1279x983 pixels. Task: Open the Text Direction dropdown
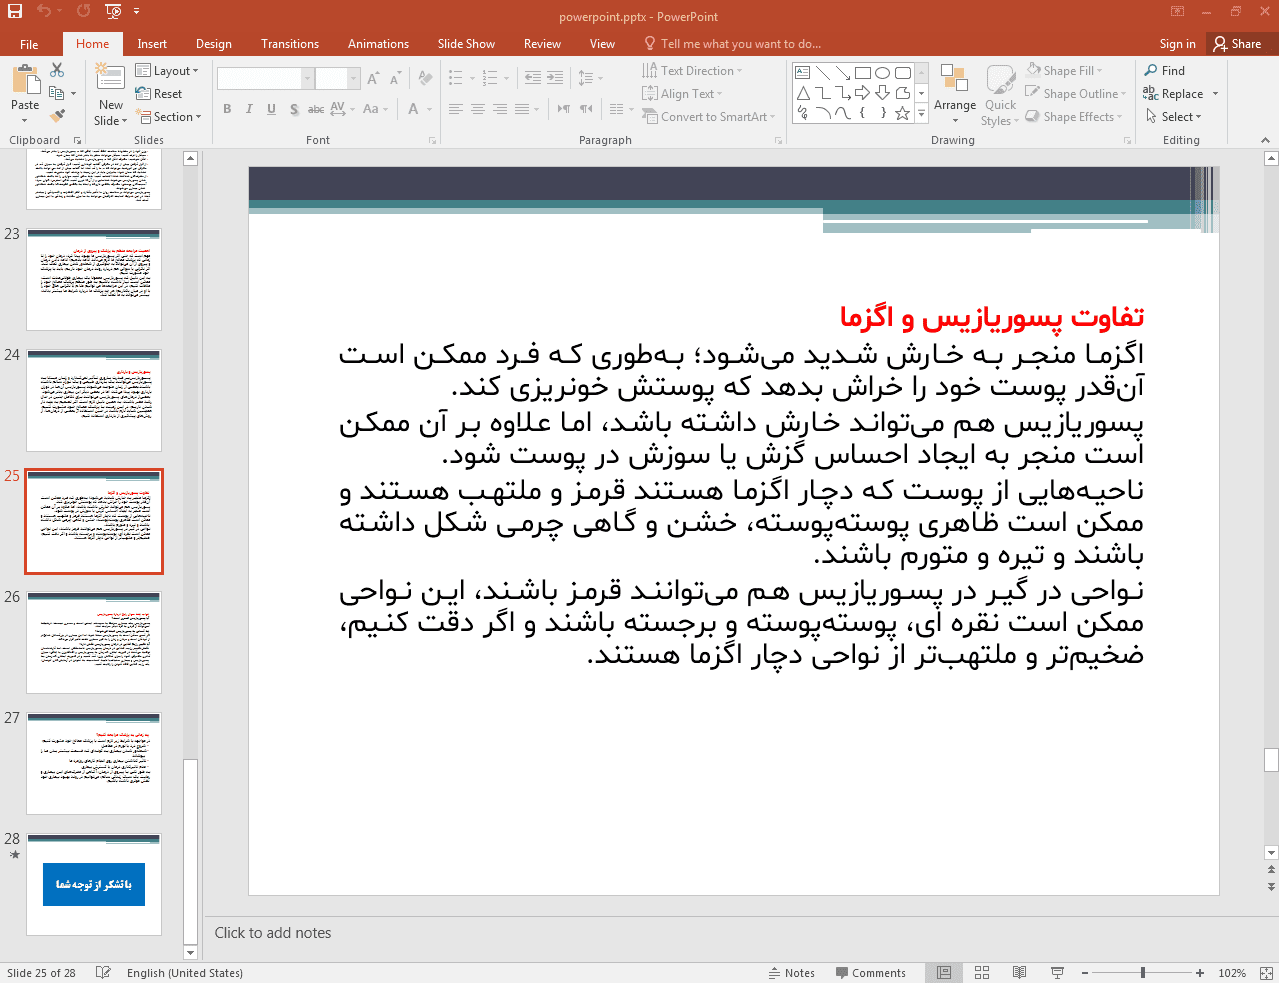point(692,71)
